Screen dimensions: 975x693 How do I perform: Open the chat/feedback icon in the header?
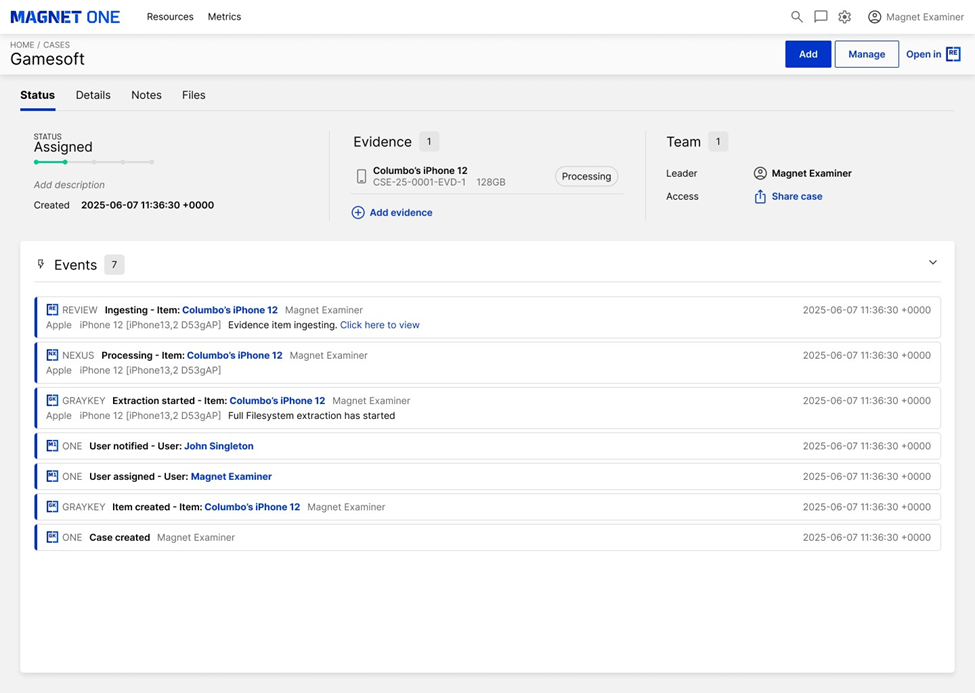(820, 16)
